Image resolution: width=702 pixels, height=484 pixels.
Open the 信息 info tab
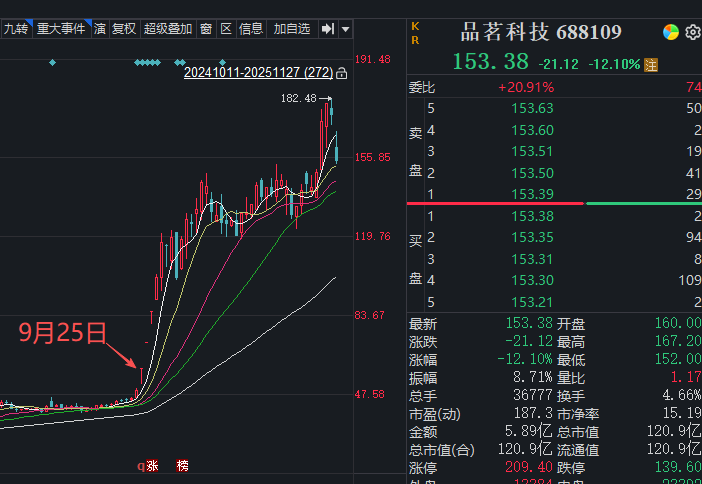pos(251,29)
